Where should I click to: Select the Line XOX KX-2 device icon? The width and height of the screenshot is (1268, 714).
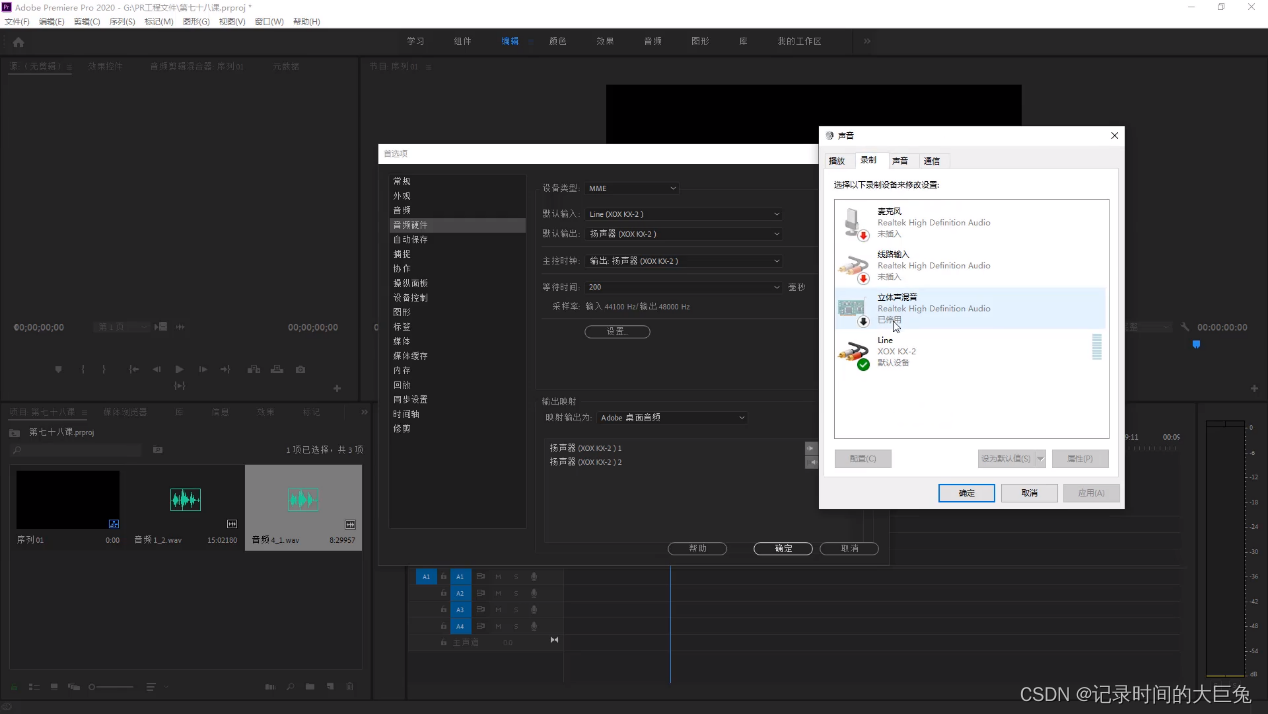click(854, 353)
